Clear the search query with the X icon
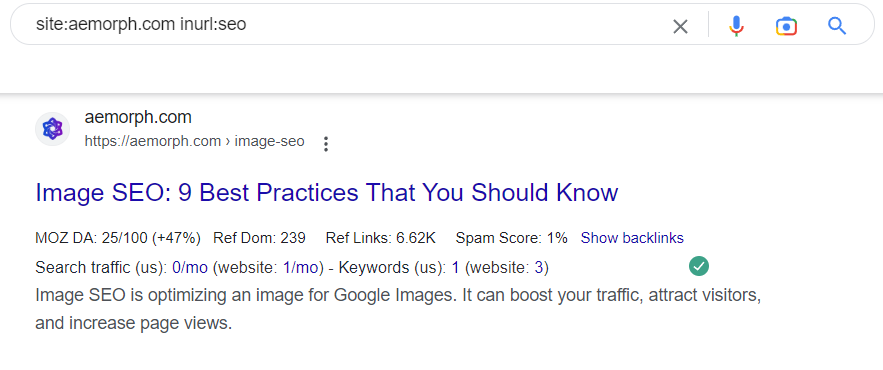Viewport: 883px width, 370px height. [680, 26]
